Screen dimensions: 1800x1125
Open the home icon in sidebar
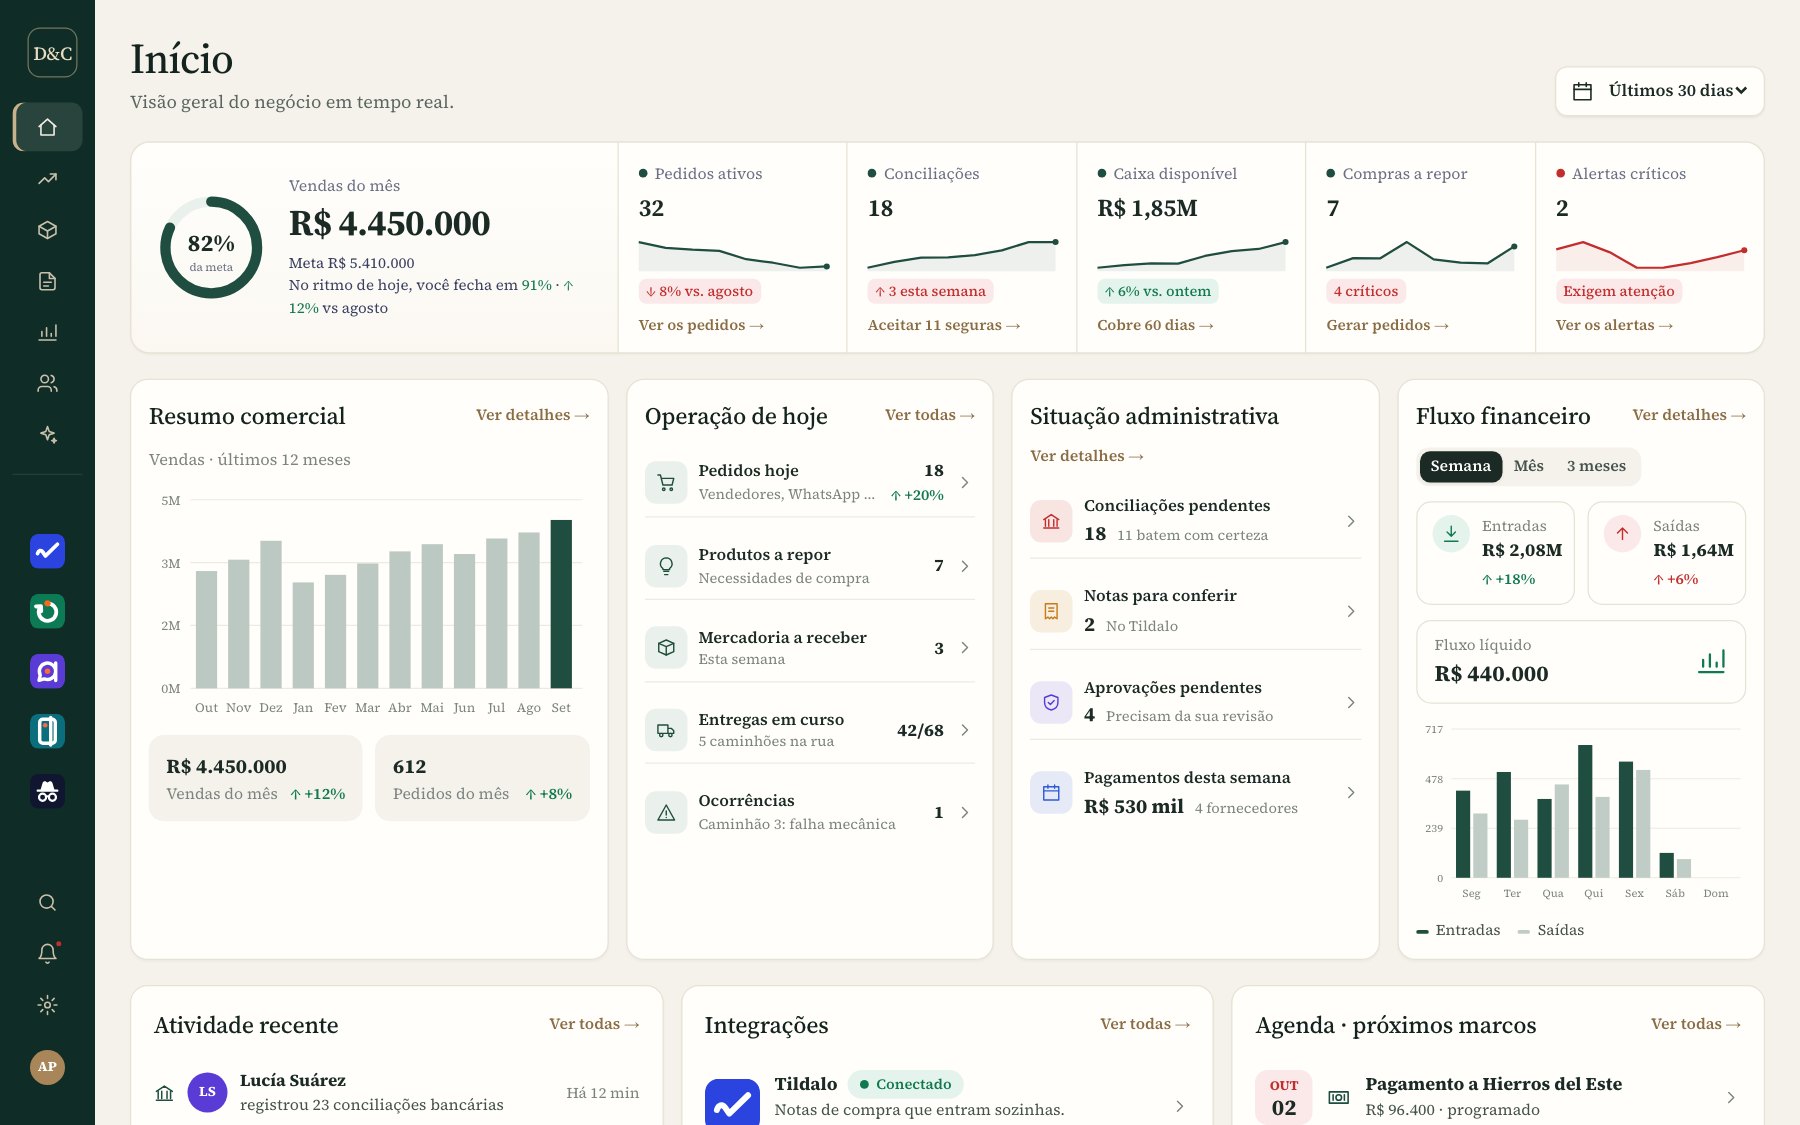point(47,127)
